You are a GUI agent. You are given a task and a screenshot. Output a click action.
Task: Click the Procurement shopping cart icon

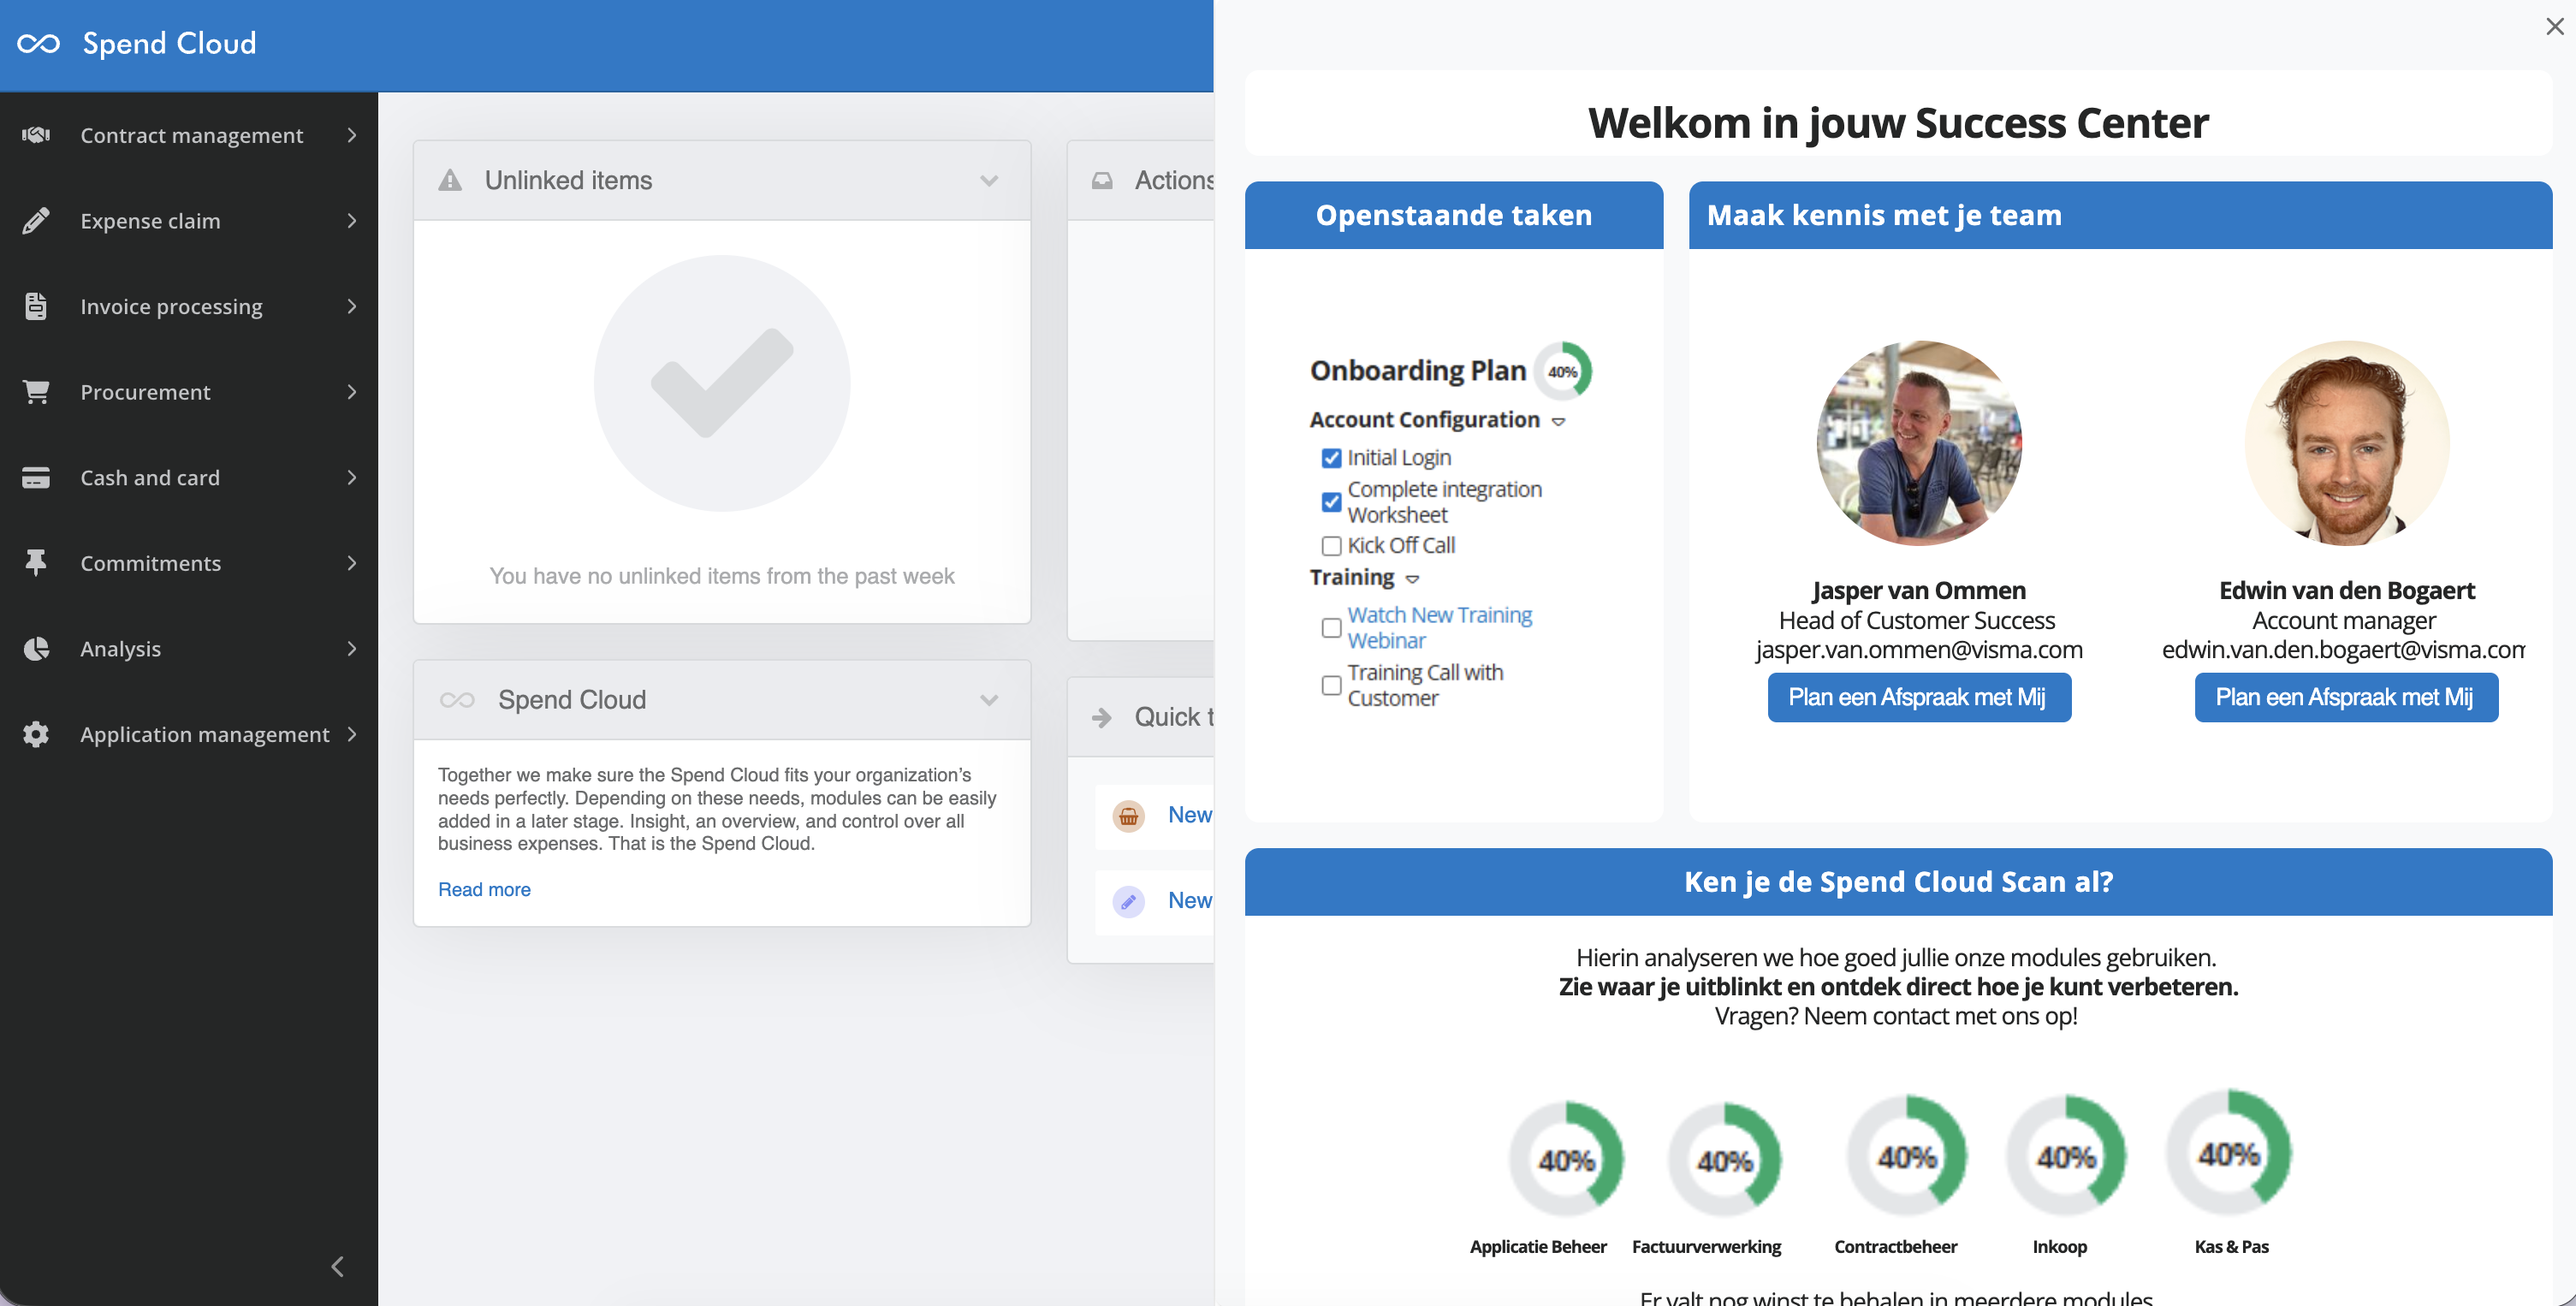click(x=36, y=392)
